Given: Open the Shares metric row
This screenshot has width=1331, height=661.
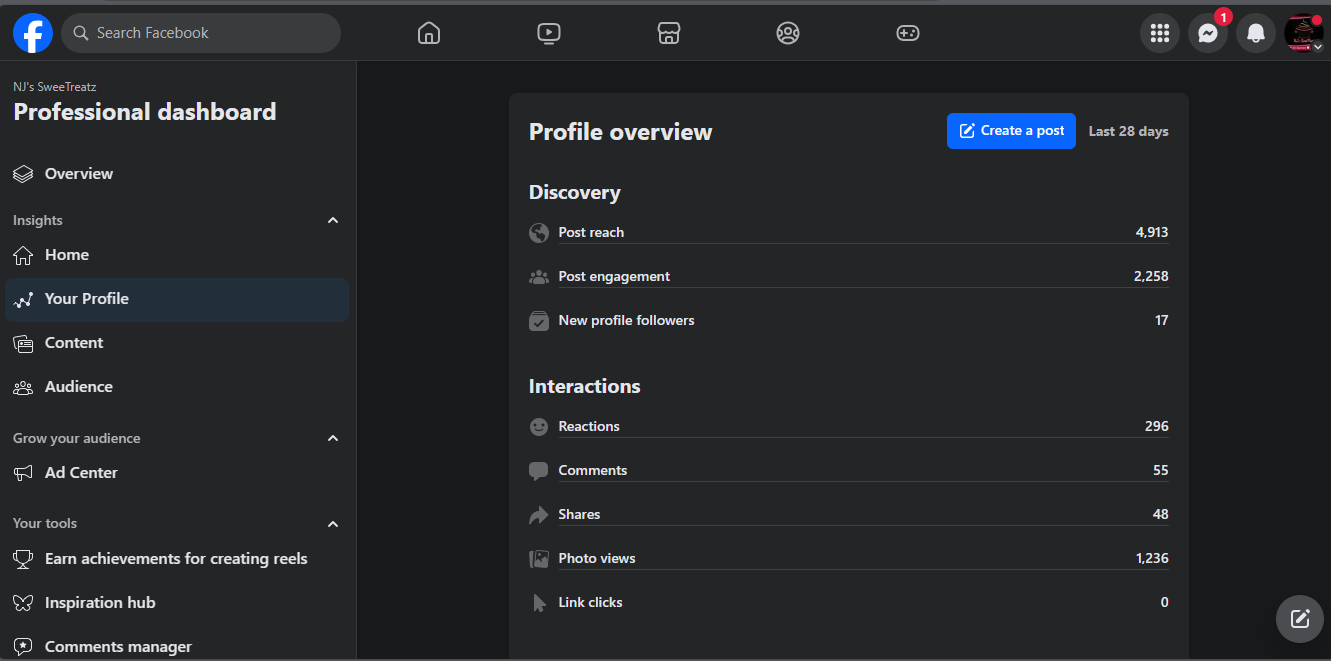Looking at the screenshot, I should [x=848, y=515].
